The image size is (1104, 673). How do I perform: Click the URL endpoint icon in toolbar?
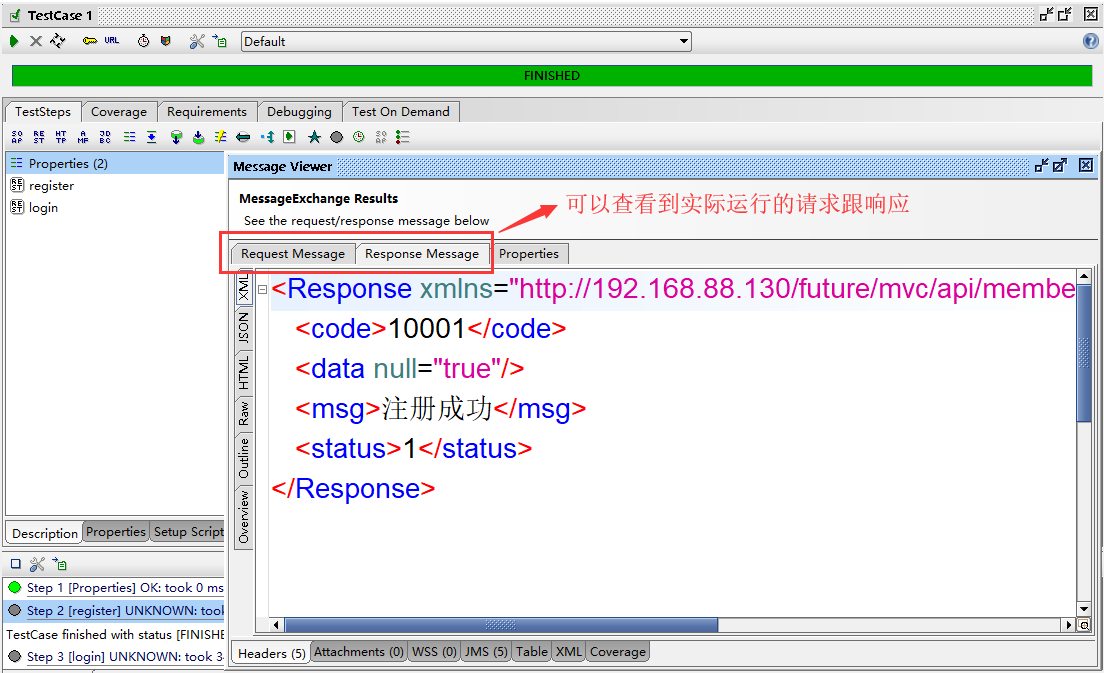111,41
